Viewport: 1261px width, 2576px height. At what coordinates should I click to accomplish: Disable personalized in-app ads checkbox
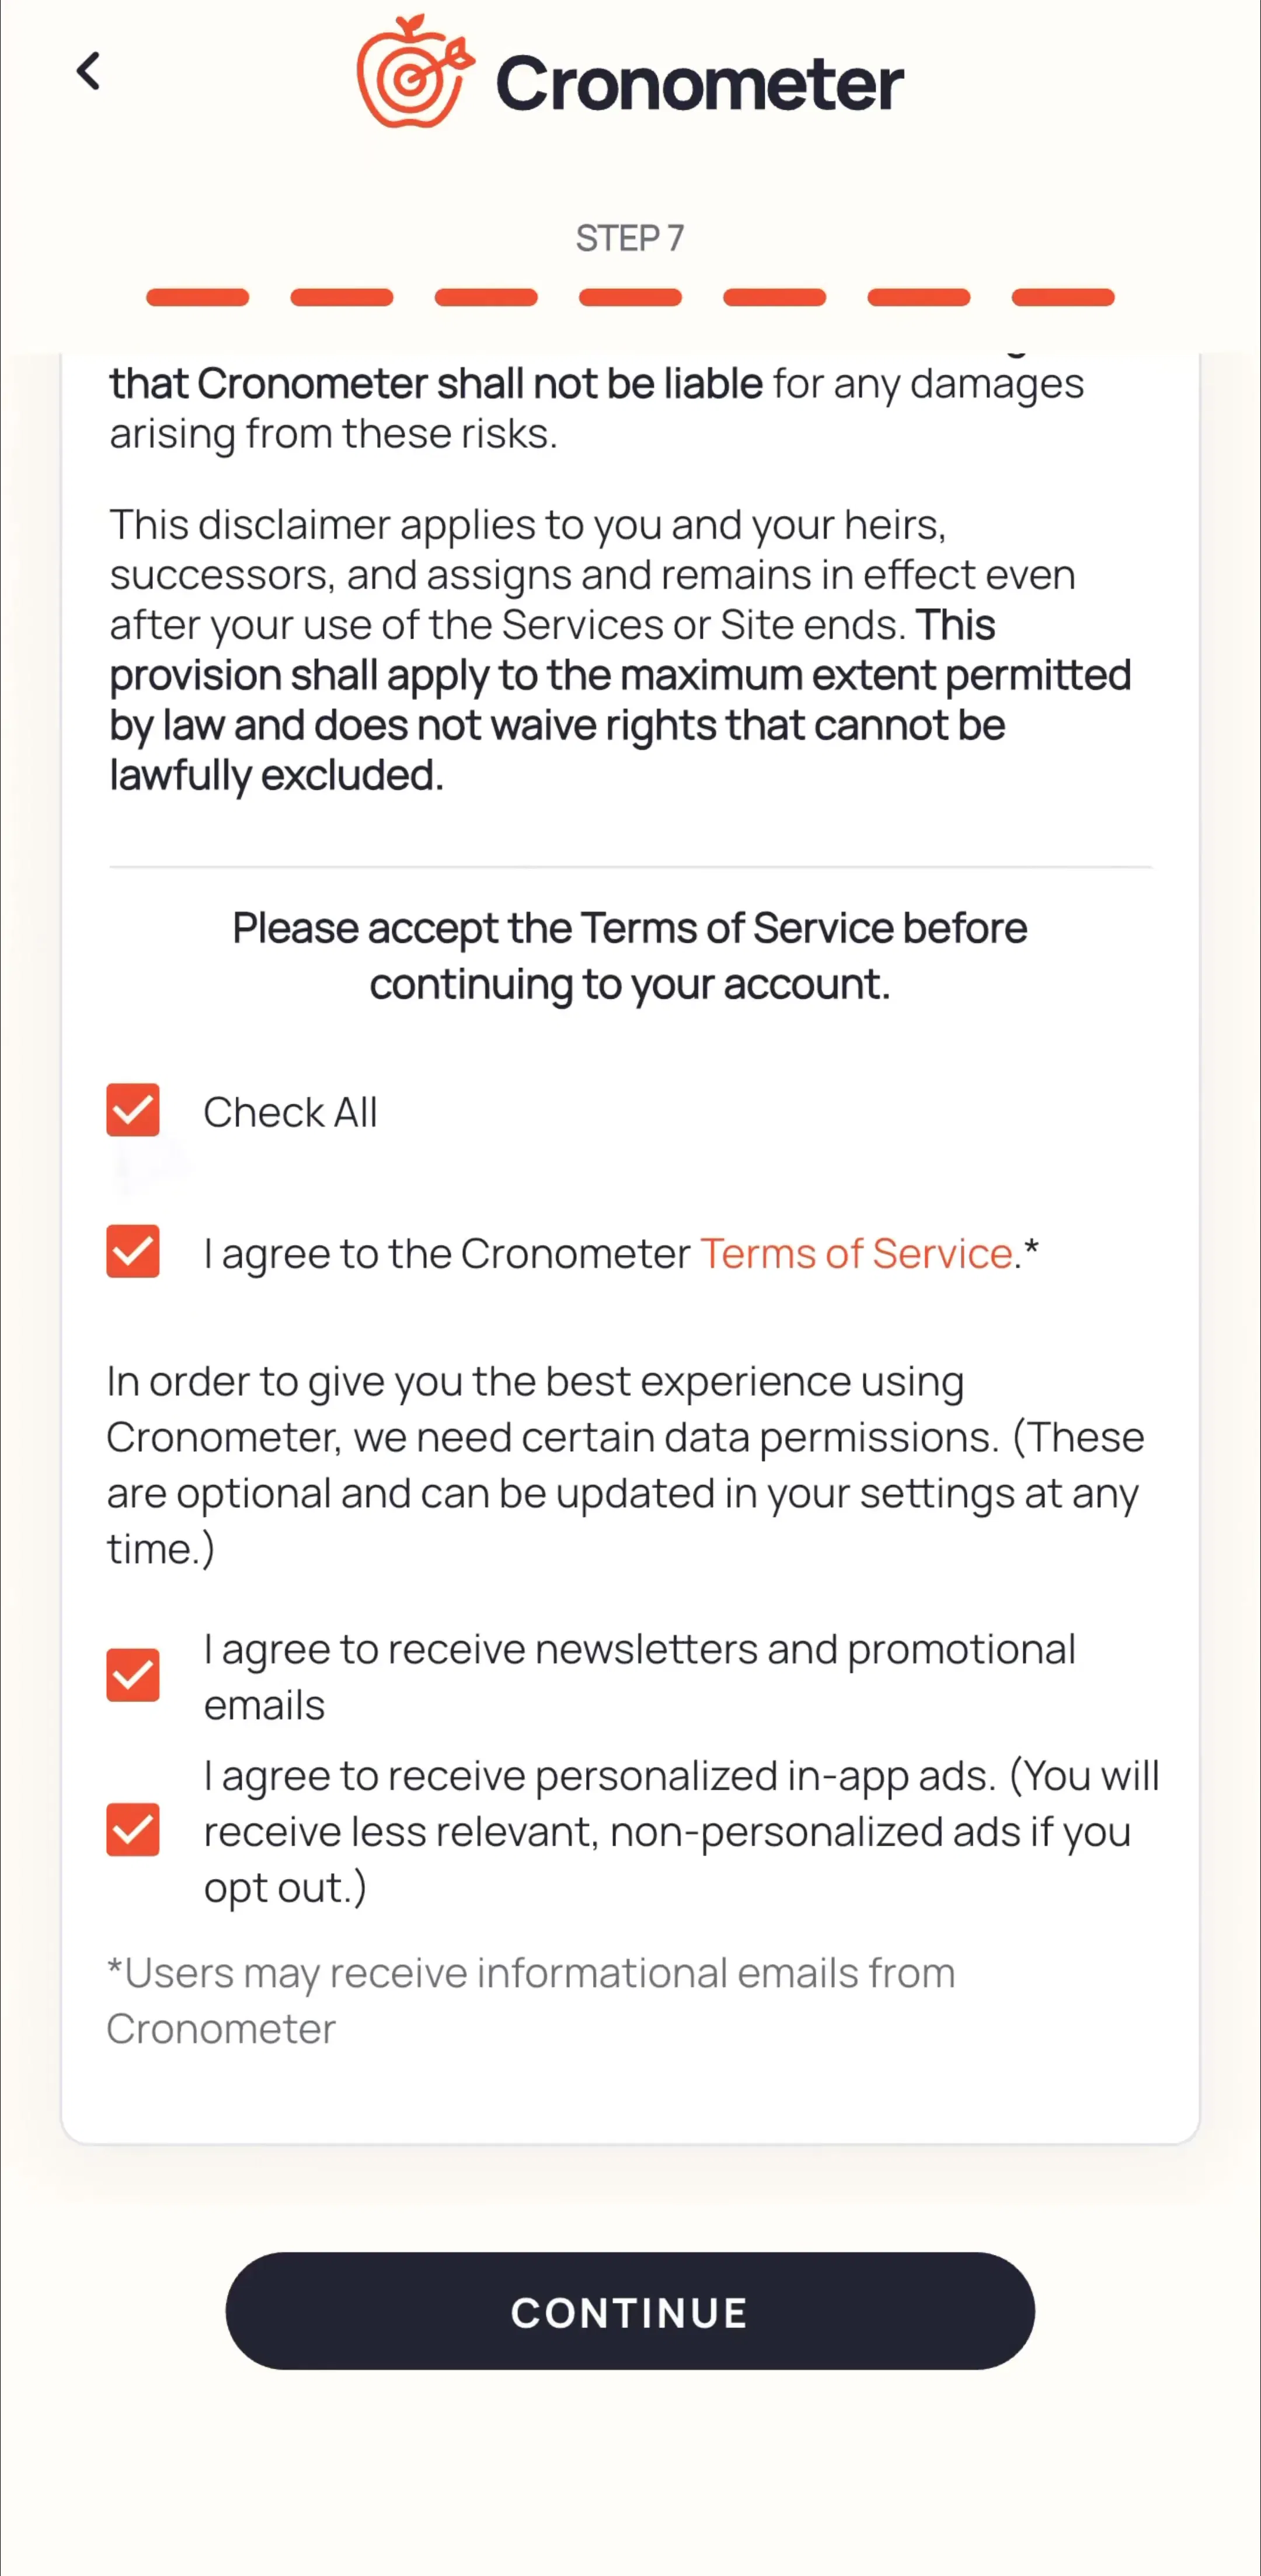[133, 1830]
